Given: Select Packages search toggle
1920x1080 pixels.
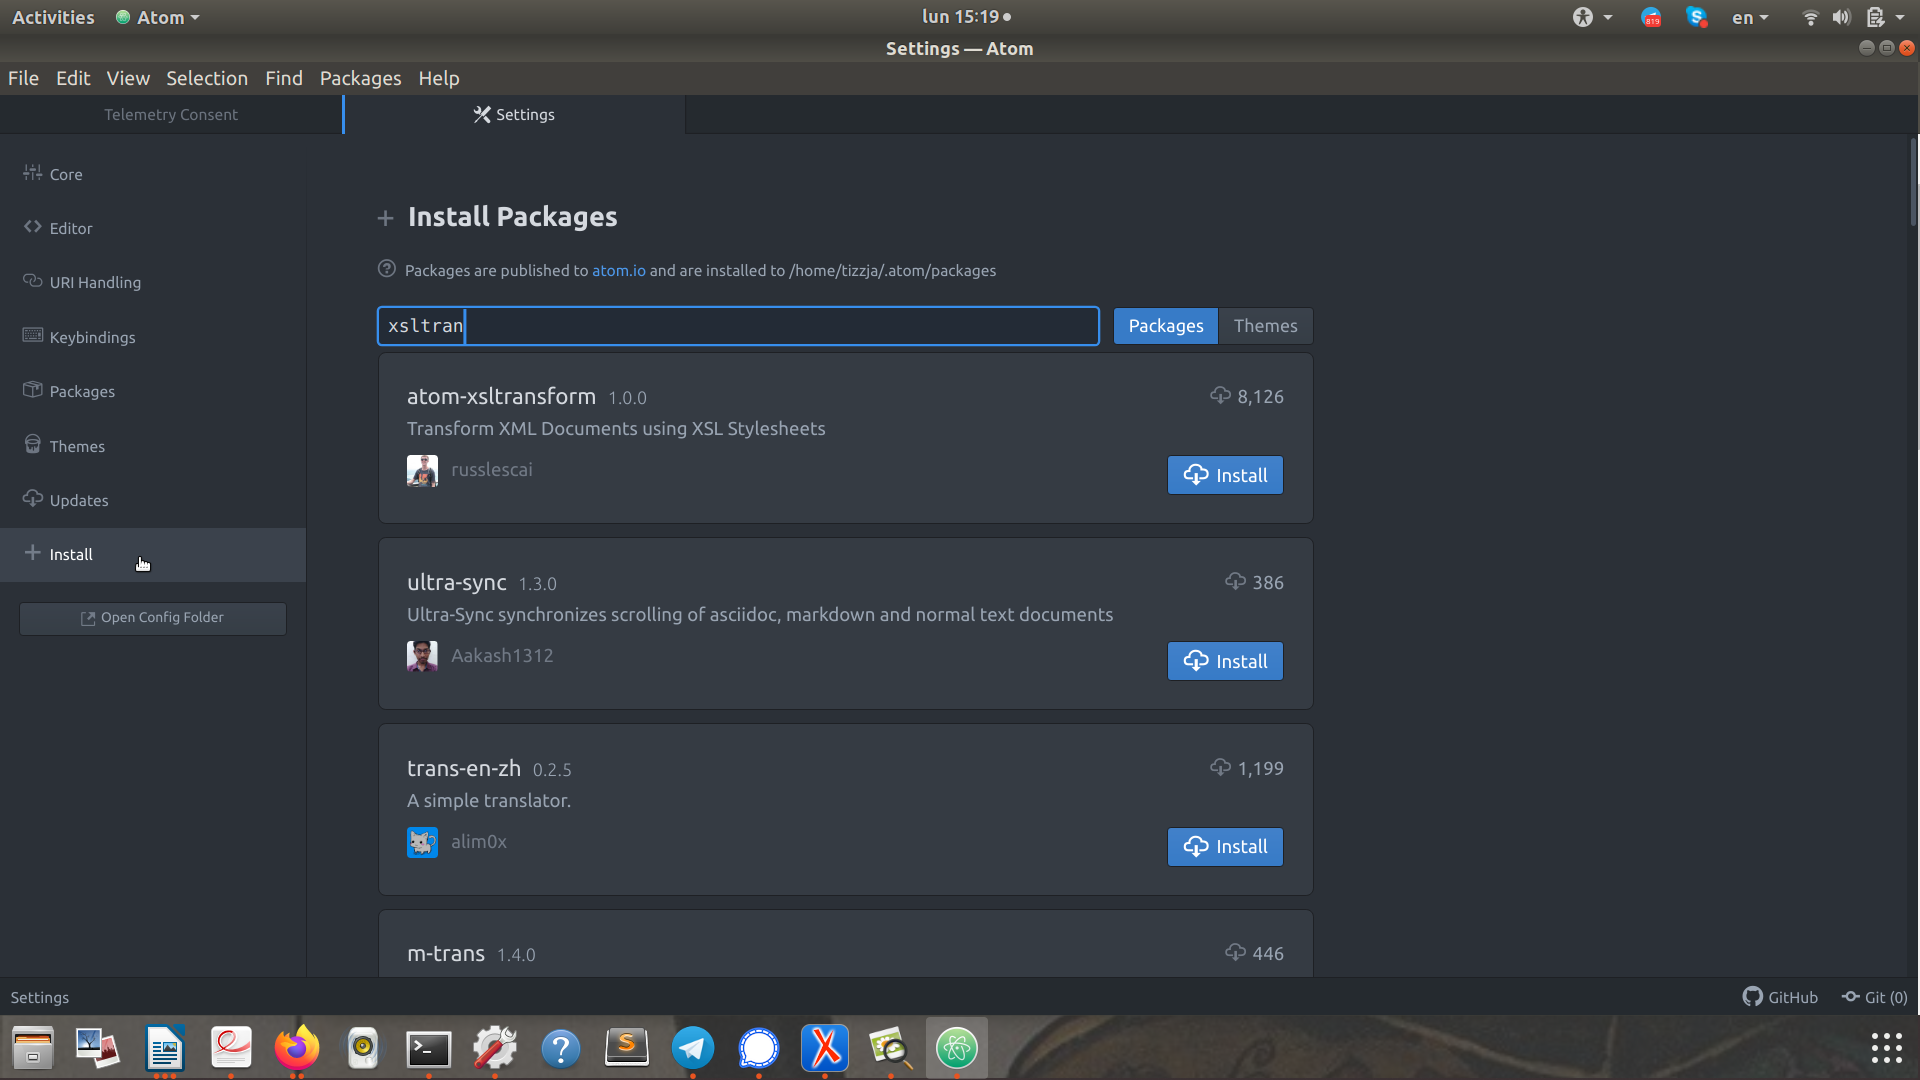Looking at the screenshot, I should [x=1166, y=326].
